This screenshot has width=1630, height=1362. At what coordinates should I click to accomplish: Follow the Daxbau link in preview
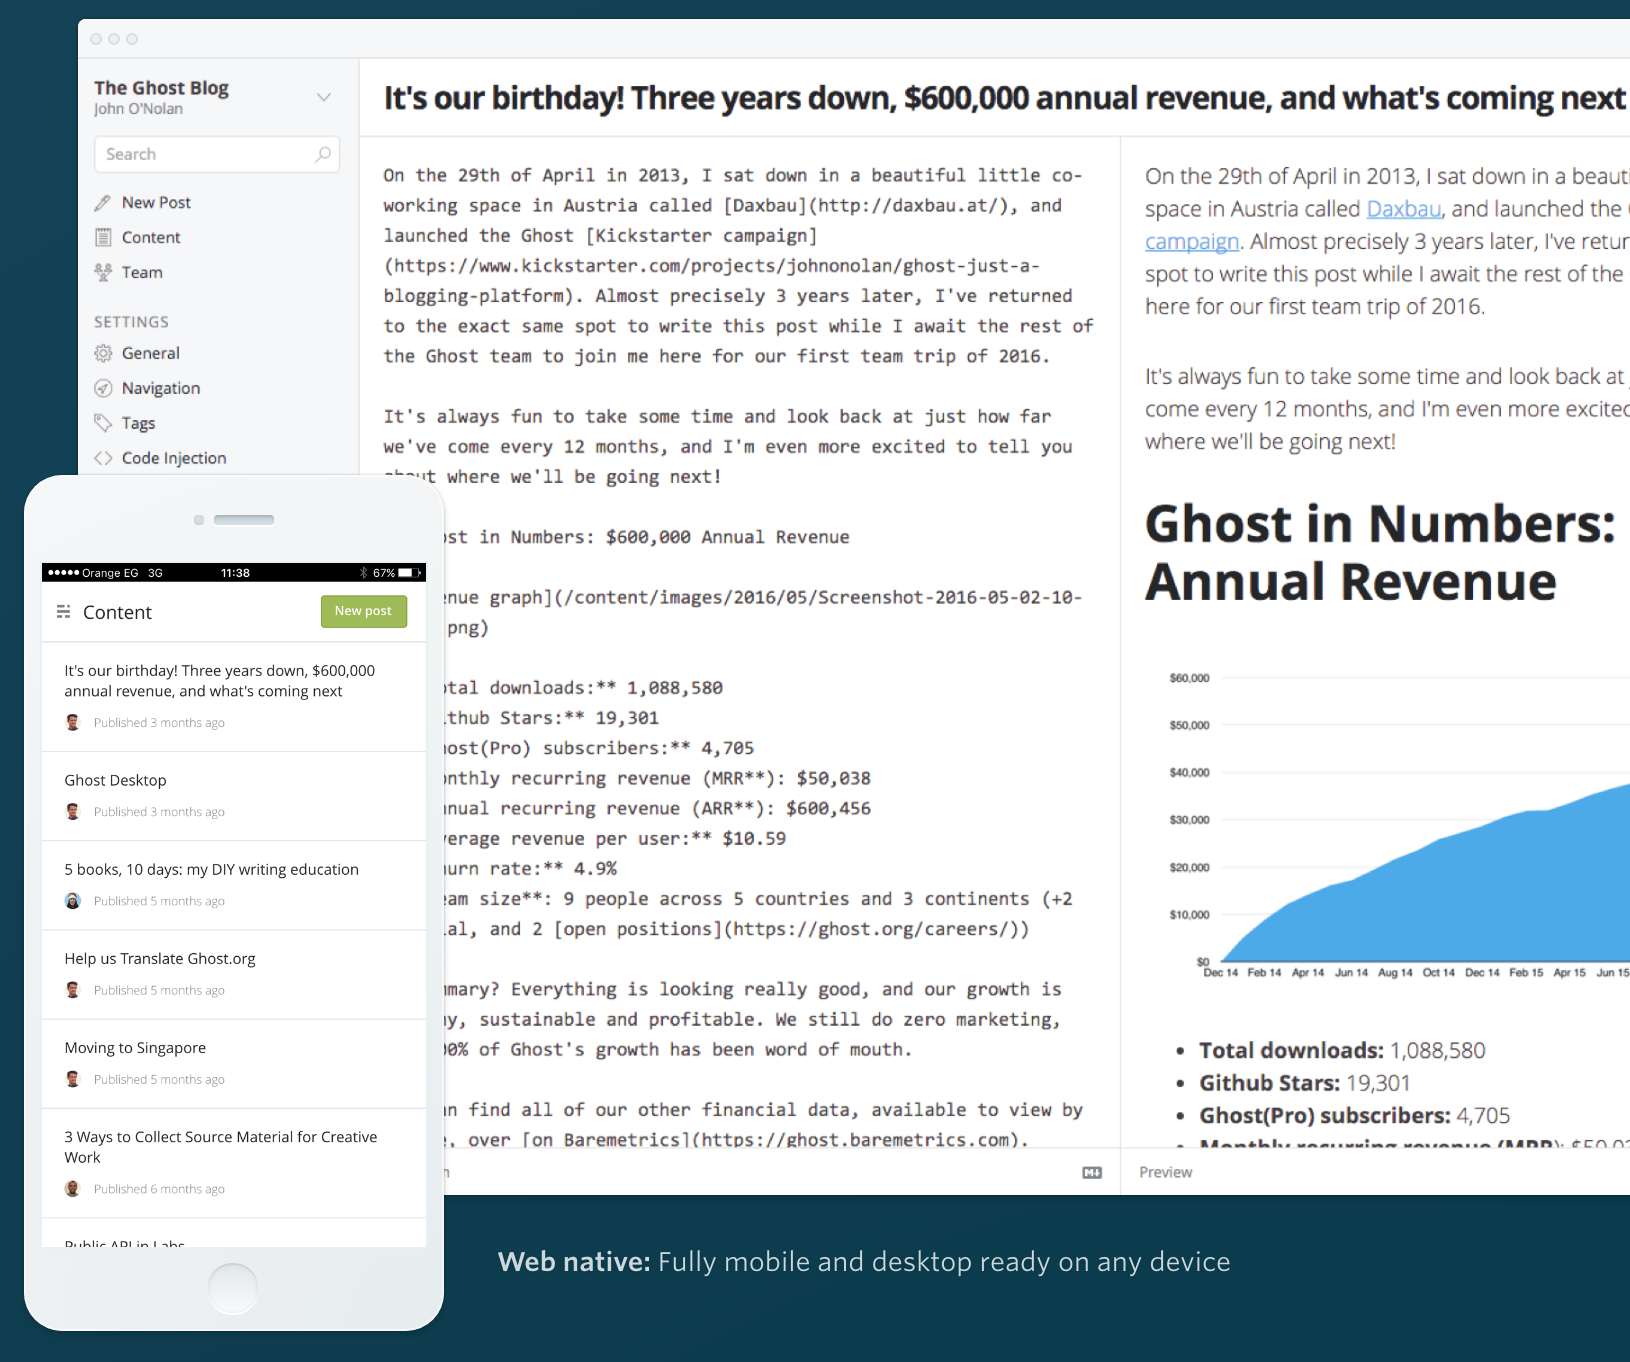pyautogui.click(x=1403, y=209)
